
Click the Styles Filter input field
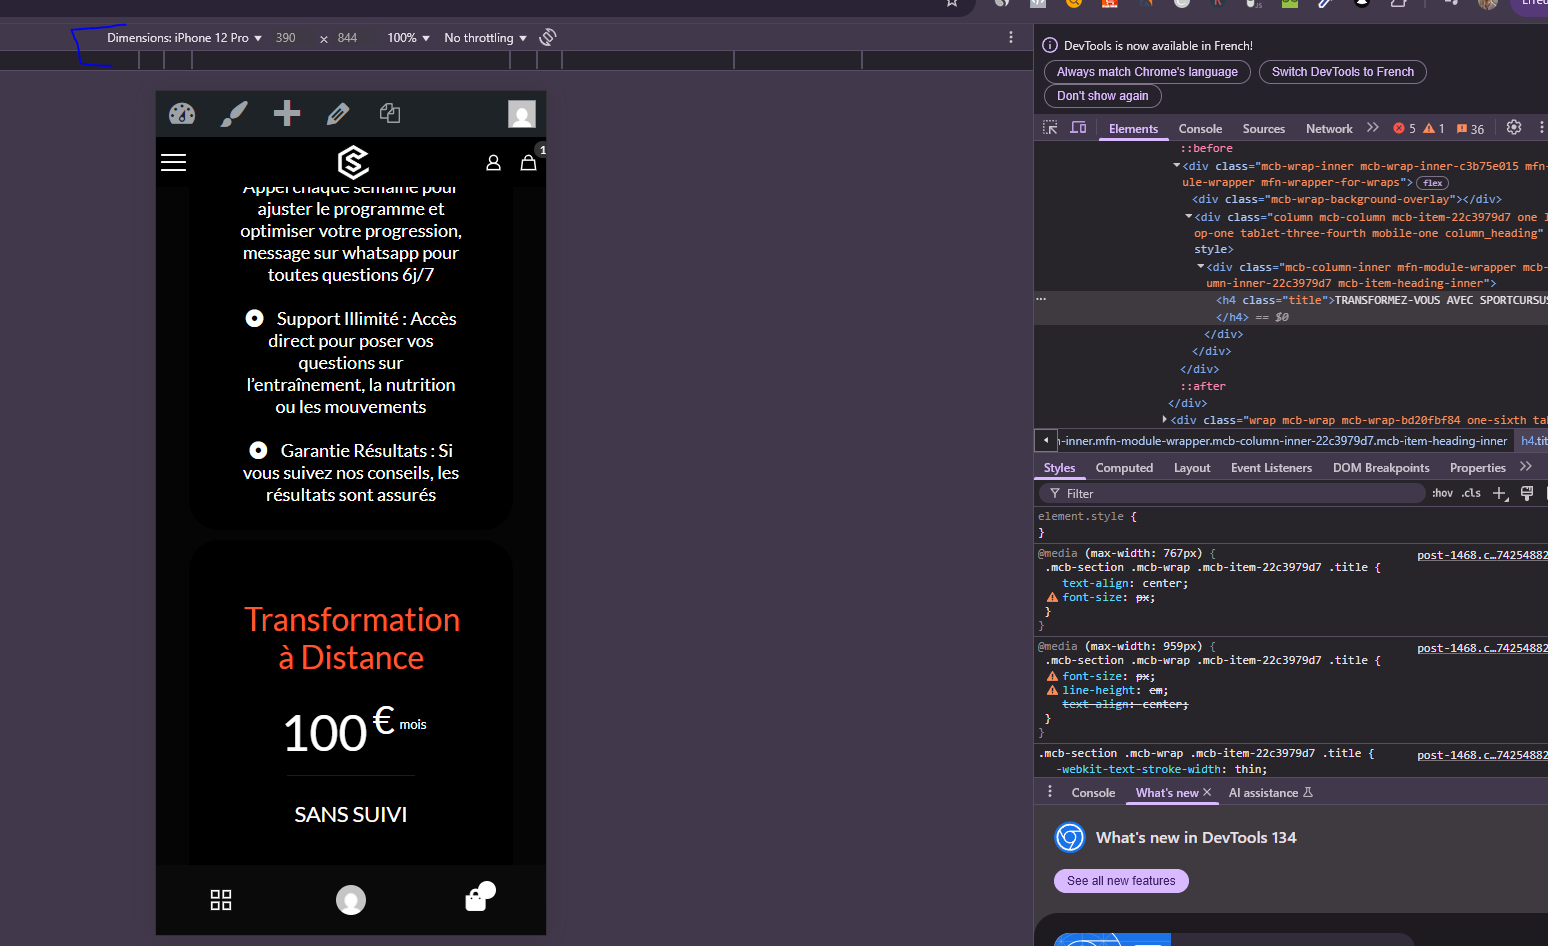[1240, 494]
